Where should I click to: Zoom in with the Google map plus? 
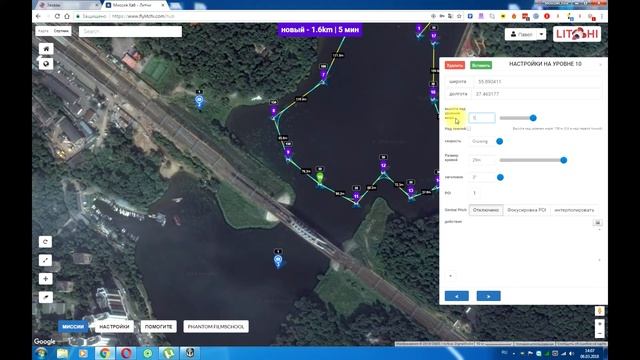tap(600, 323)
